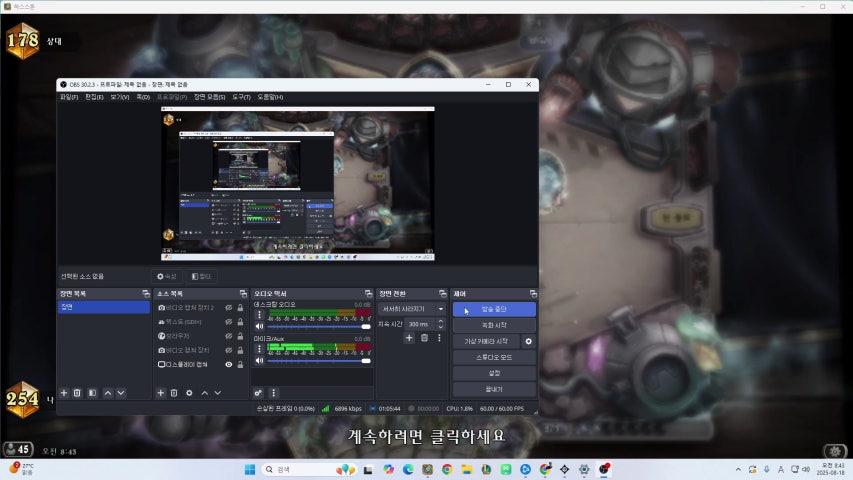Open 데스크탑 오디오 three-dot options

pyautogui.click(x=259, y=315)
